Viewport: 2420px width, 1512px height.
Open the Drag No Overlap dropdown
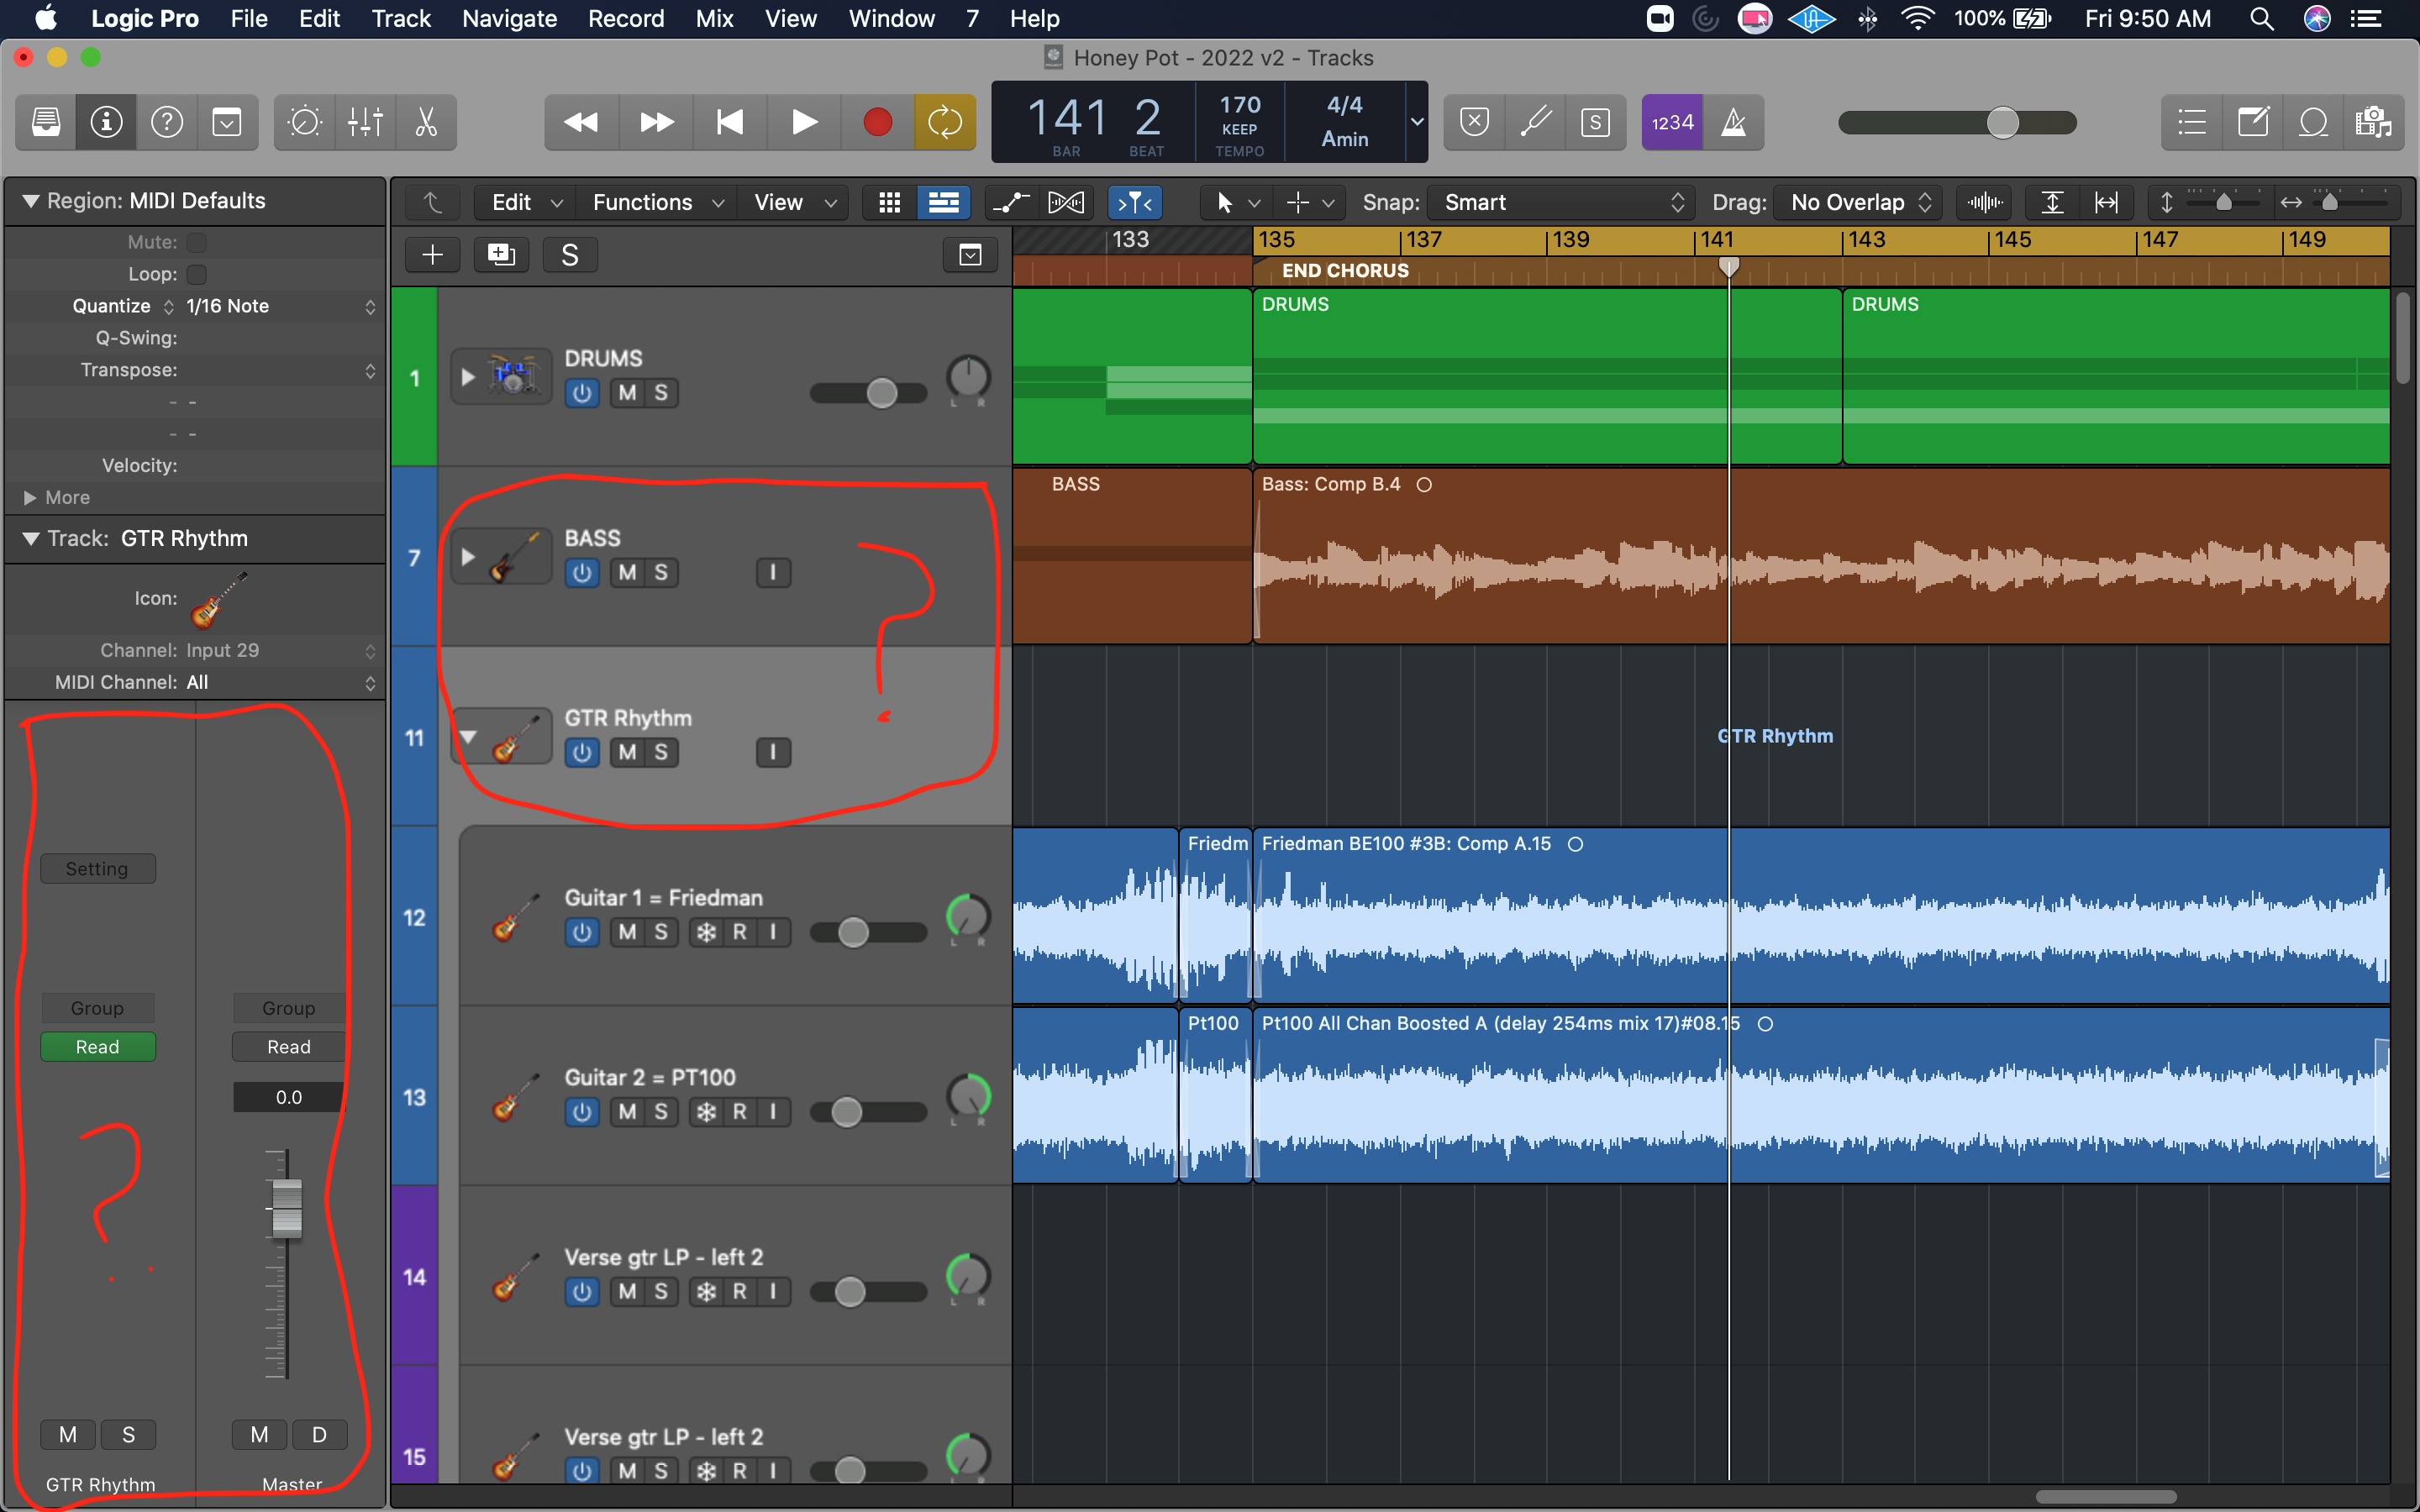(x=1859, y=203)
